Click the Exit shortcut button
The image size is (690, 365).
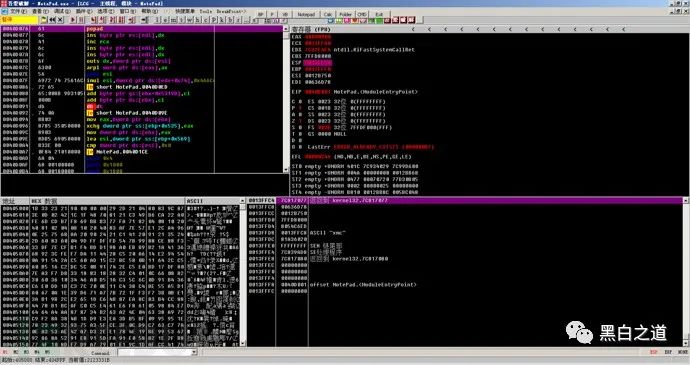[379, 15]
